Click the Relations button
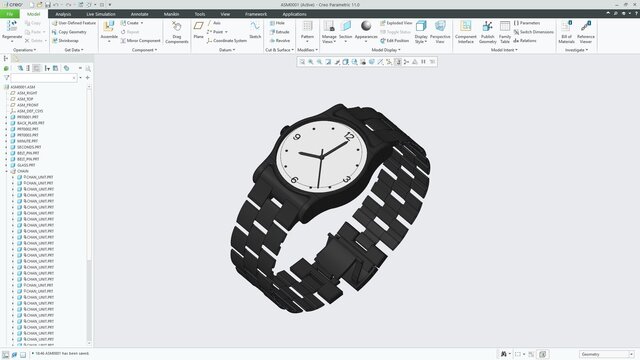640x360 pixels. (525, 41)
